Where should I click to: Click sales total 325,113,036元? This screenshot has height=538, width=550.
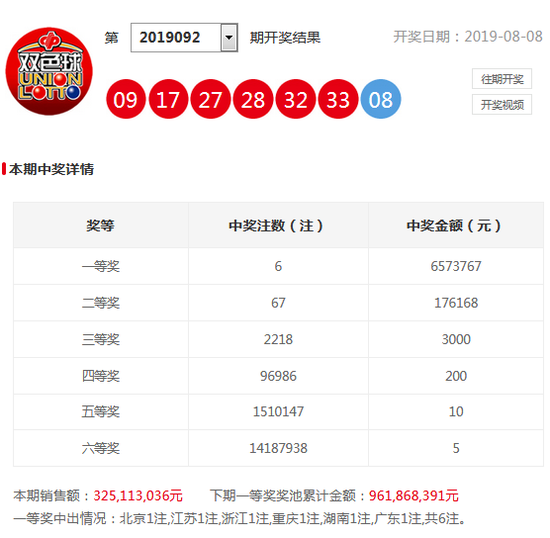click(138, 496)
